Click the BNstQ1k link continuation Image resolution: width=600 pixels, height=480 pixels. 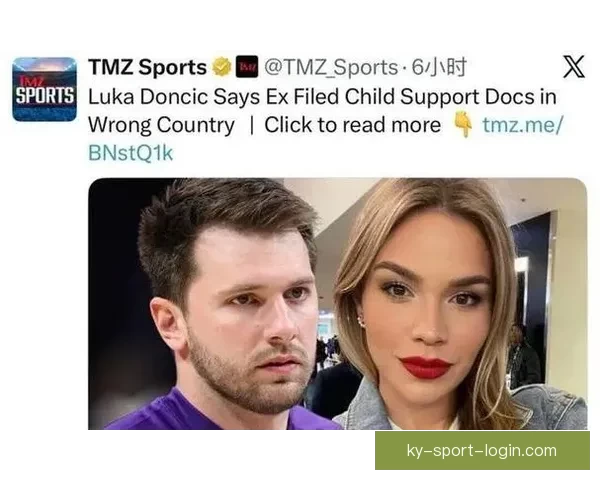(131, 153)
